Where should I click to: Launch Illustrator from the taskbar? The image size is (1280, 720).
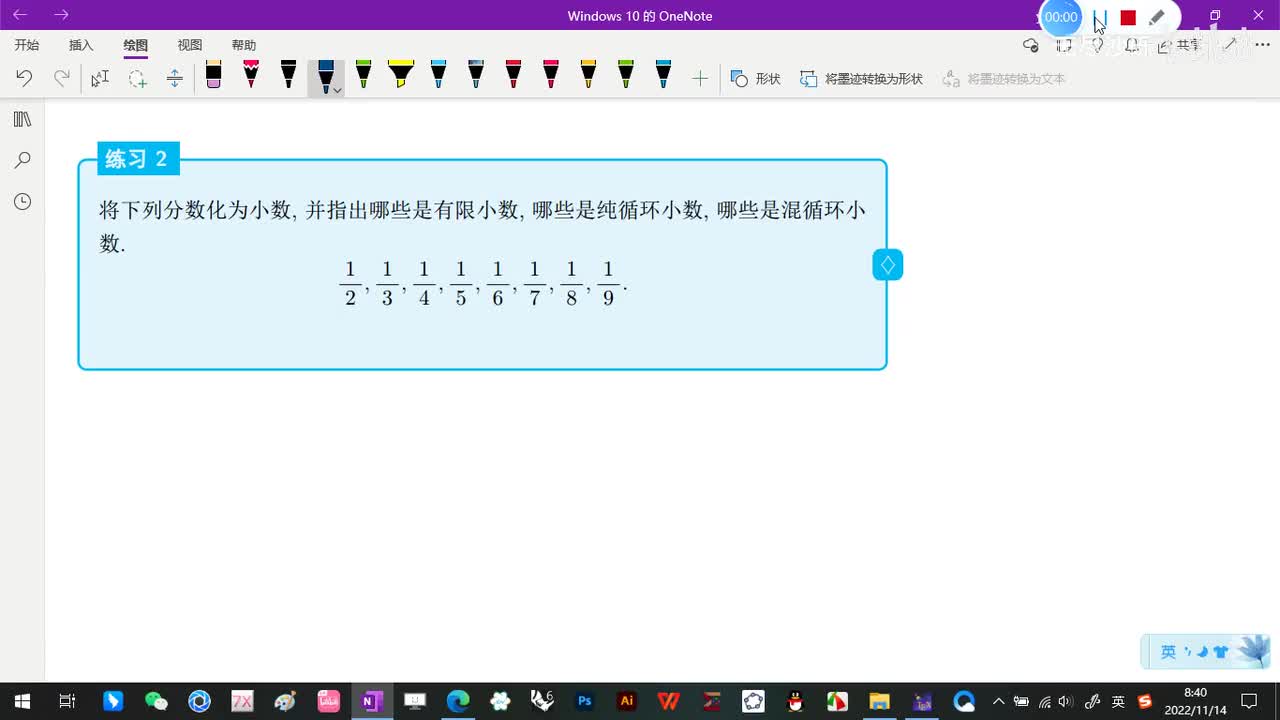(x=627, y=701)
